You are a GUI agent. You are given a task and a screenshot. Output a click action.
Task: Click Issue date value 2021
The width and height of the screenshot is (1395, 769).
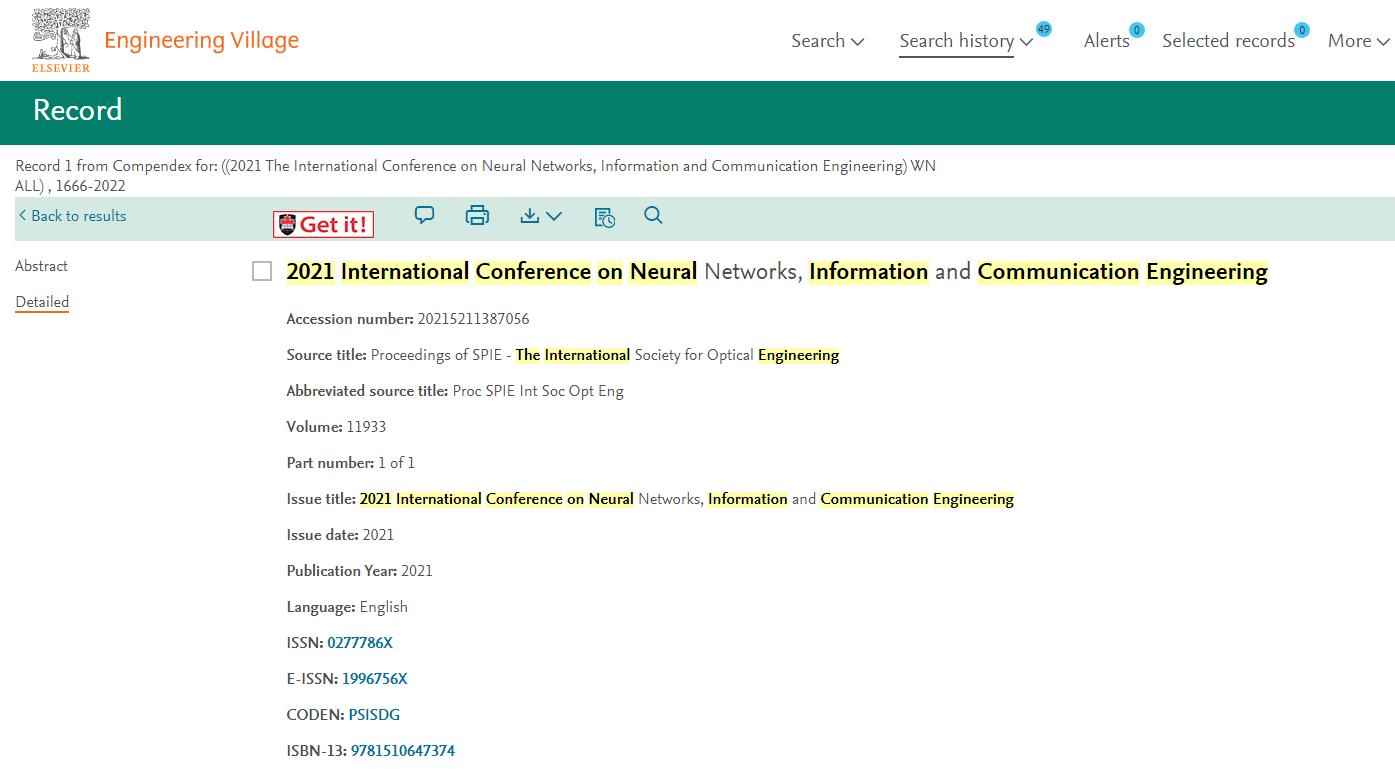click(379, 535)
